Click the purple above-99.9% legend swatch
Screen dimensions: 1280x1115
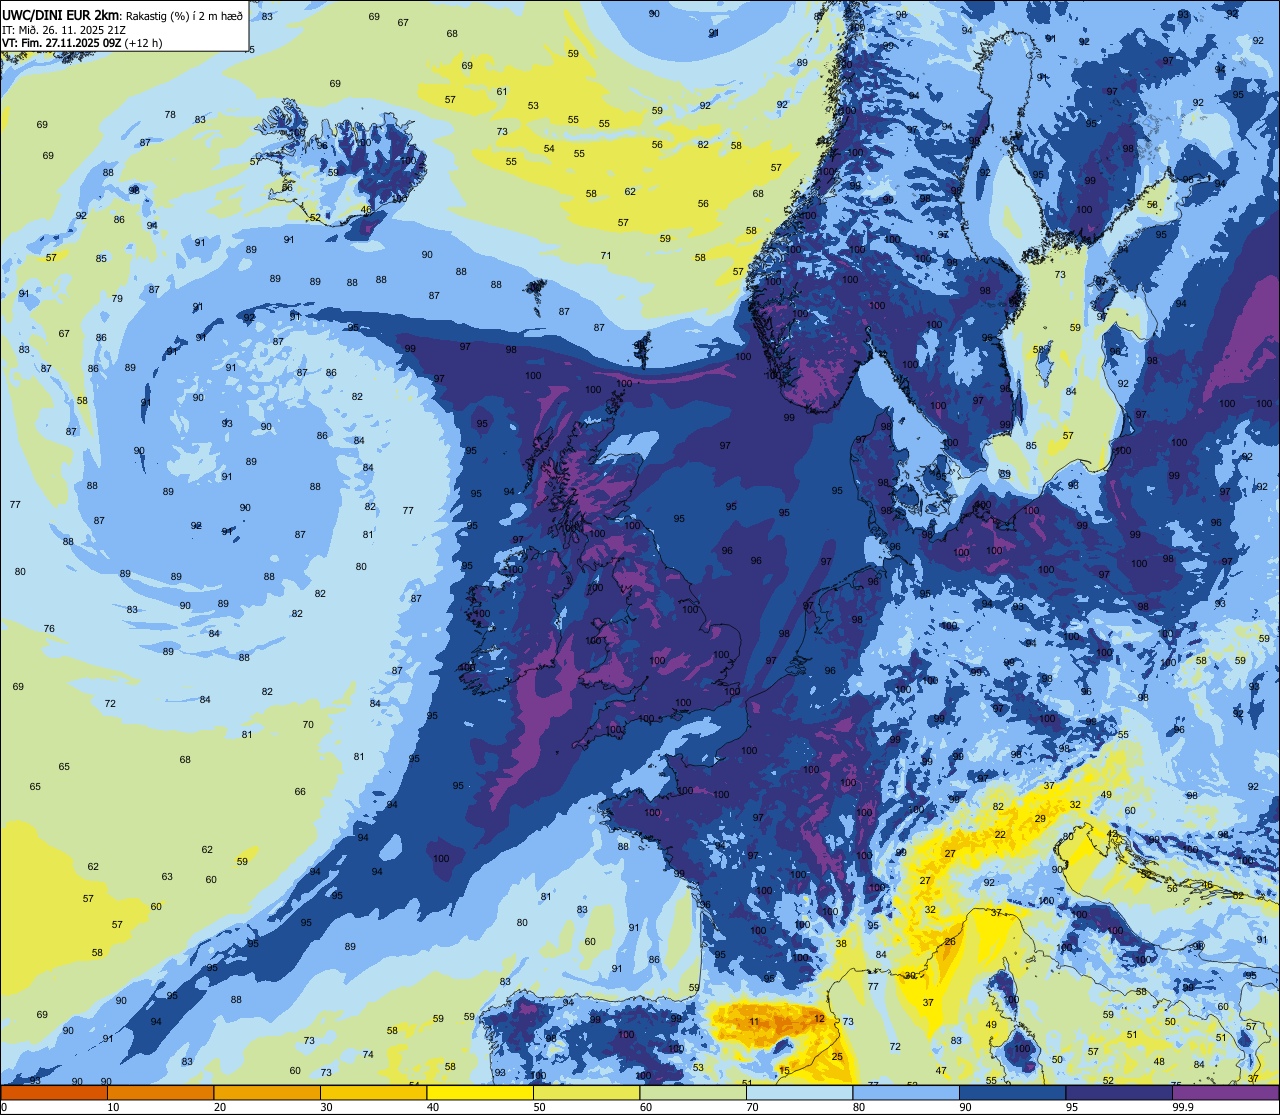tap(1225, 1091)
